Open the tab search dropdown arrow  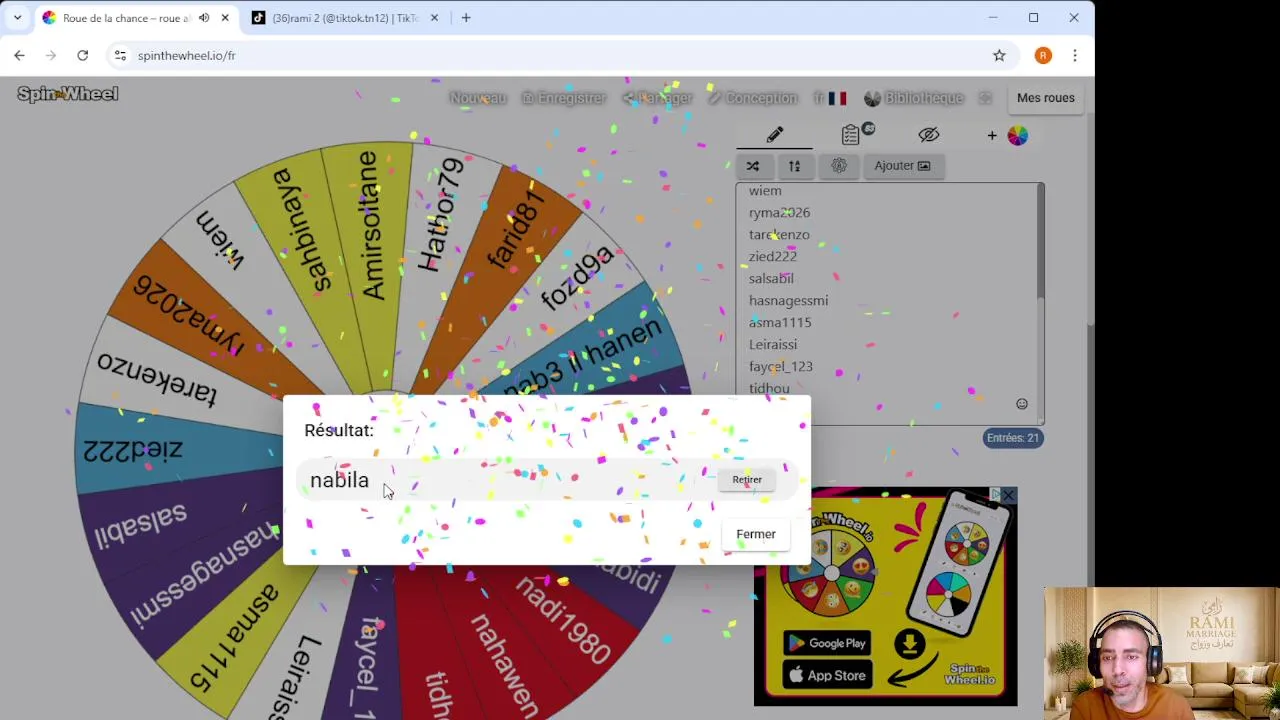coord(17,18)
